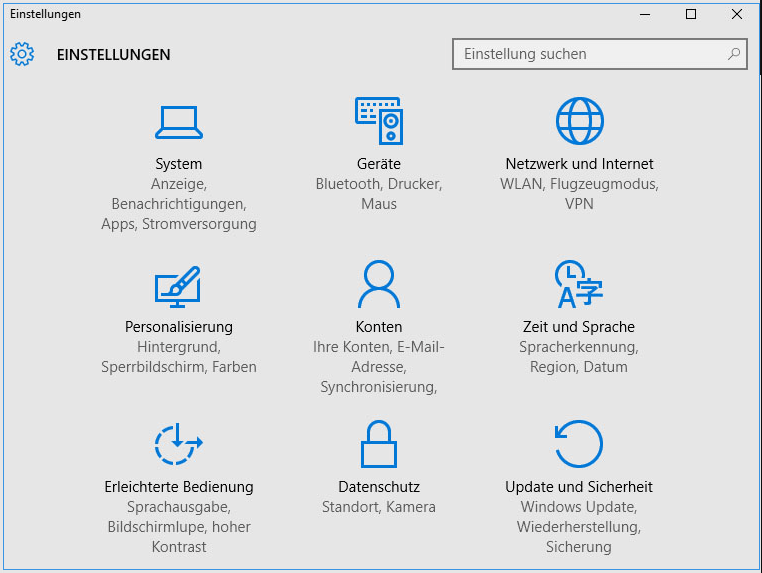Open Zeit und Sprache clock icon
This screenshot has height=573, width=762.
[x=578, y=284]
